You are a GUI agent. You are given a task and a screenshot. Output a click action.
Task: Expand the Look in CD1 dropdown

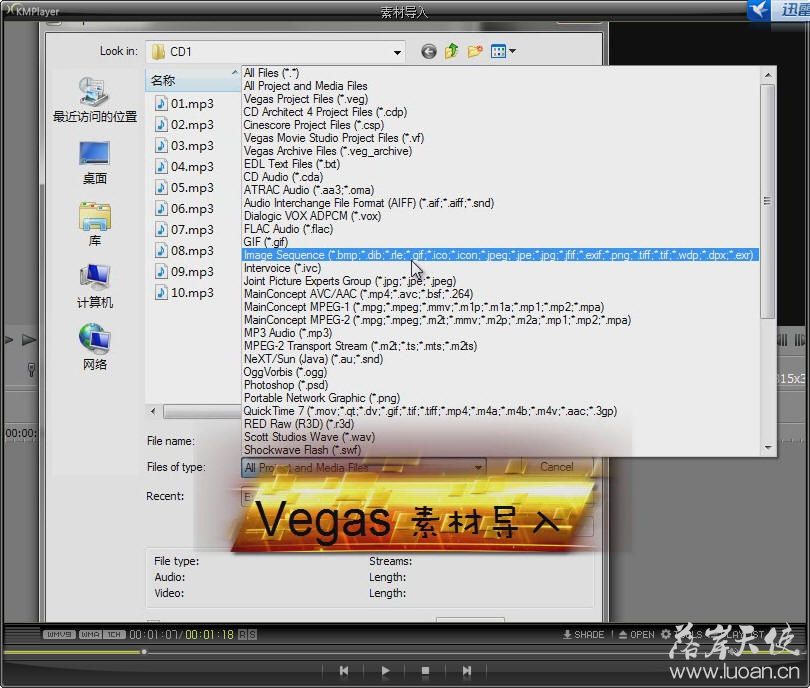pos(397,52)
